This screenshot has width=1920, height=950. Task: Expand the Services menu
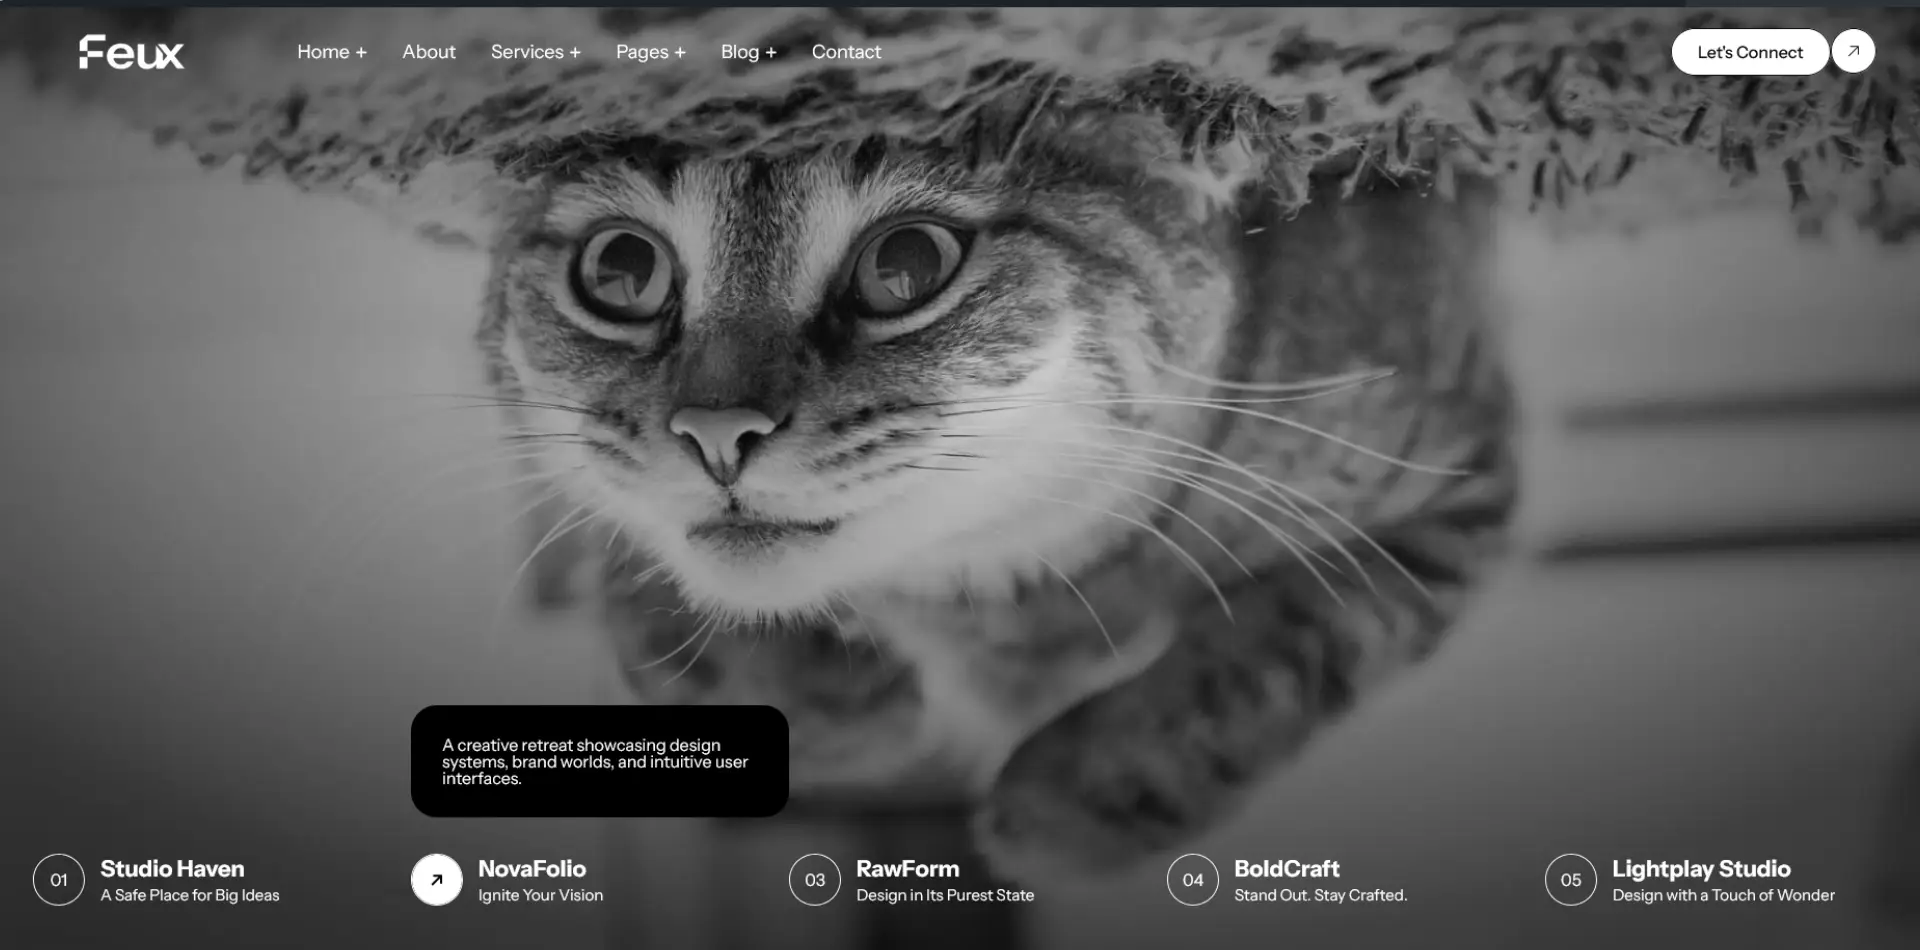[536, 52]
